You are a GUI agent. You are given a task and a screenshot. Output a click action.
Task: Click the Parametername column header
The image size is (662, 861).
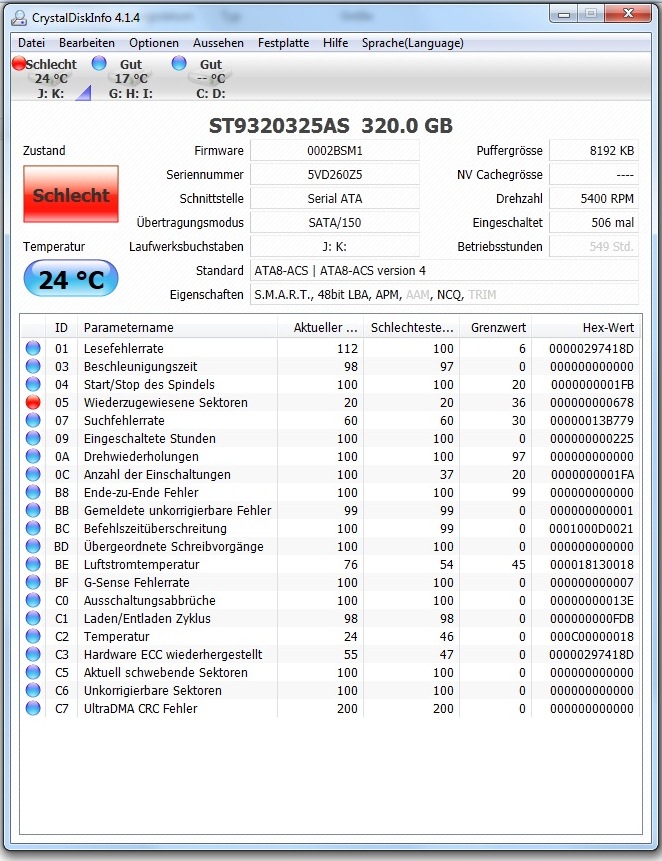point(177,328)
